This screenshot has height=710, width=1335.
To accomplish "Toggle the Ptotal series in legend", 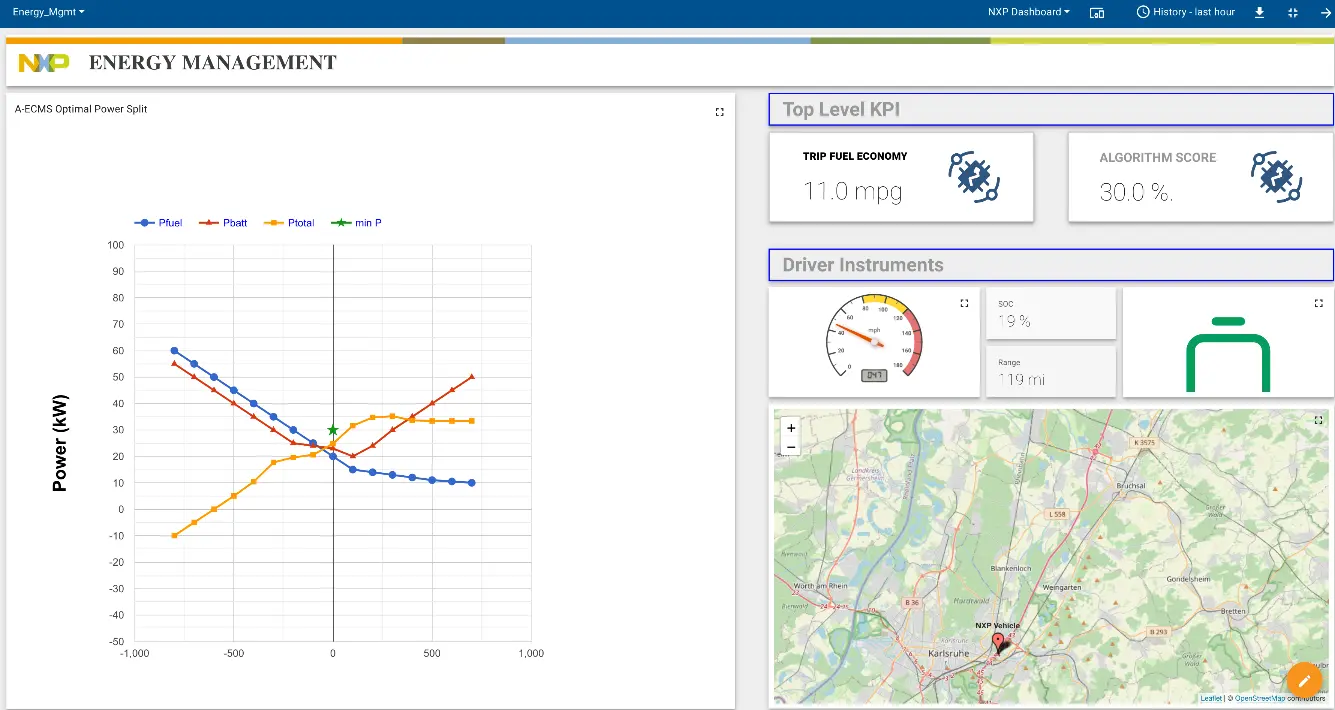I will coord(289,223).
